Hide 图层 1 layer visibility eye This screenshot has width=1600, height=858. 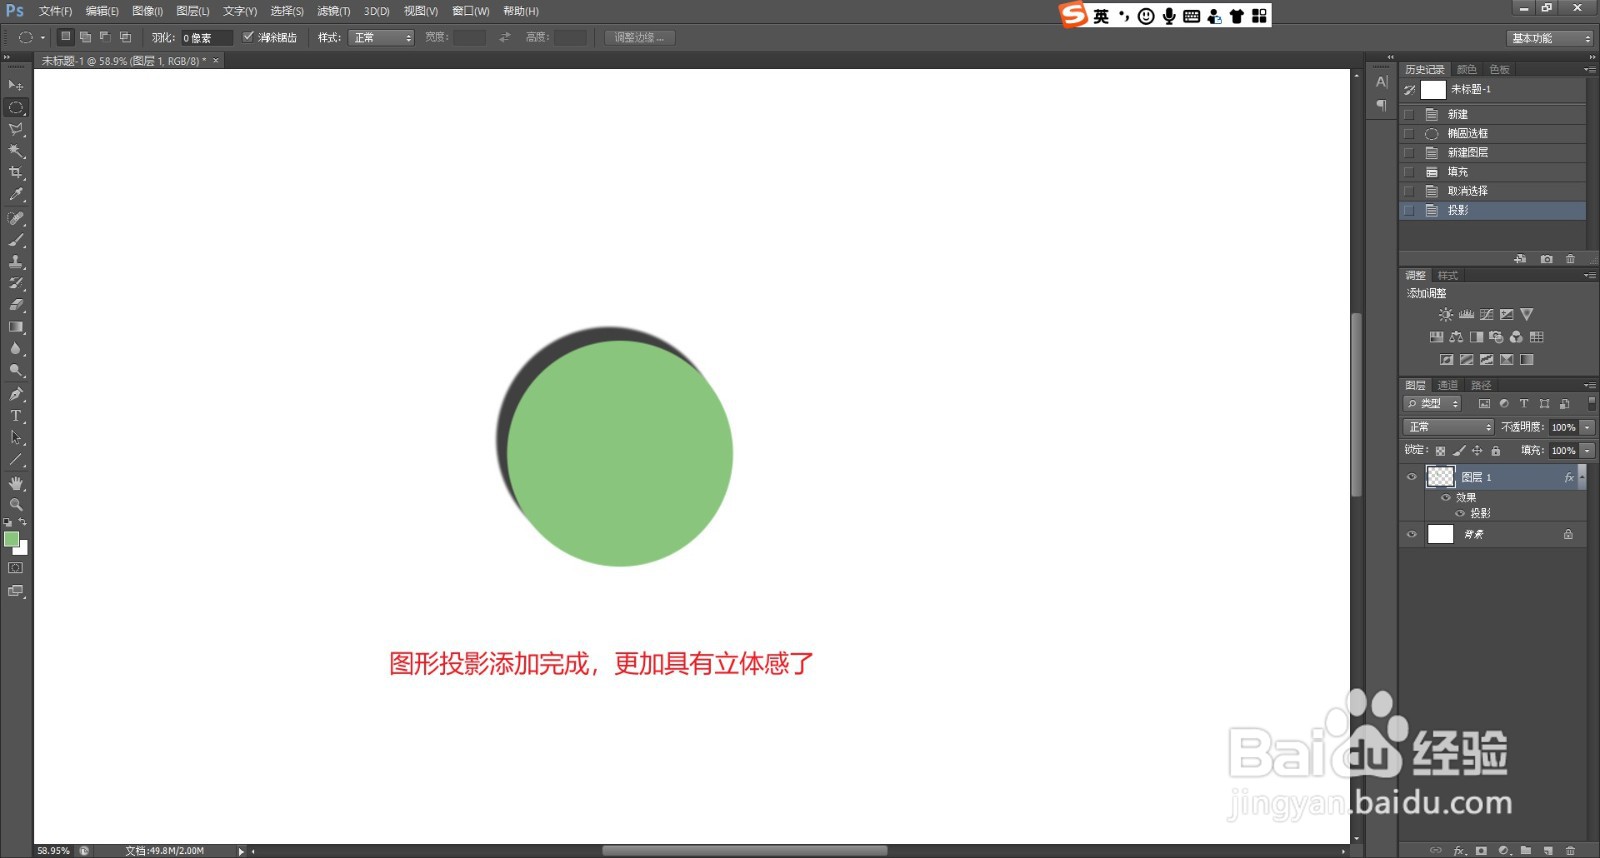(1412, 477)
